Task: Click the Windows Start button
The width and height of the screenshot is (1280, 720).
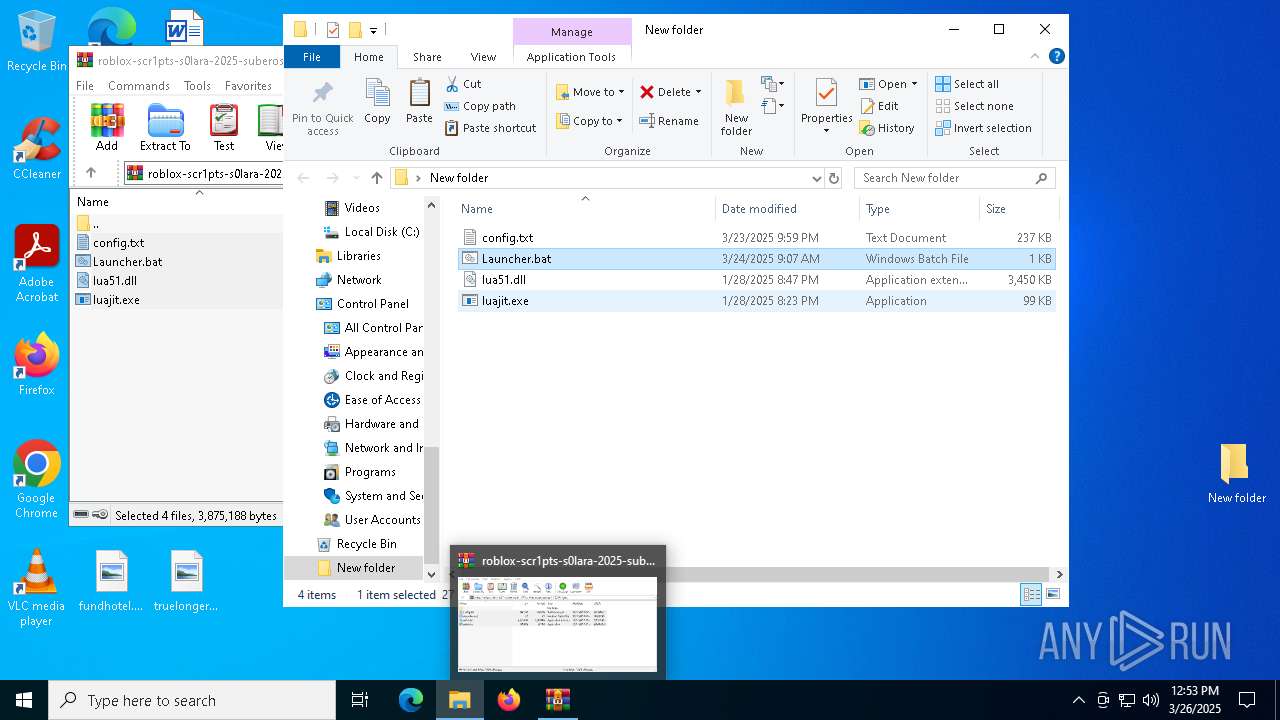Action: click(x=23, y=700)
